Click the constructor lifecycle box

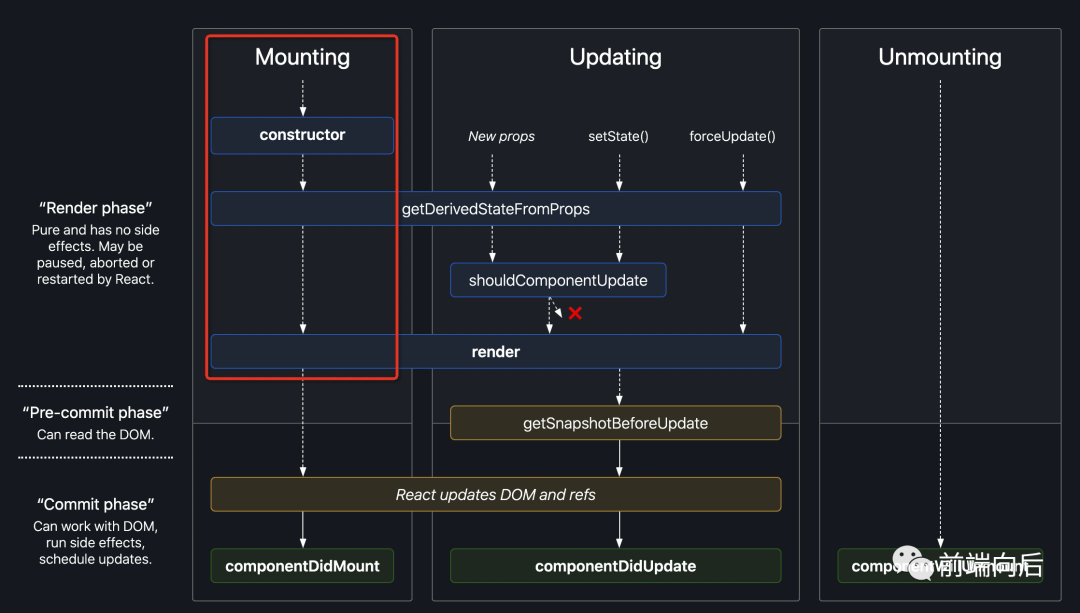(302, 136)
